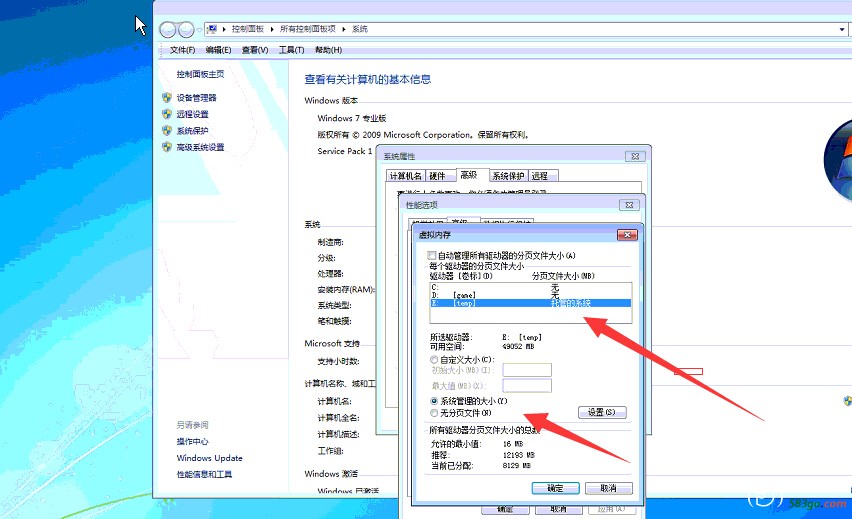Switch to 系统保护 tab in 系统属性 dialog
Image resolution: width=852 pixels, height=519 pixels.
coord(508,176)
